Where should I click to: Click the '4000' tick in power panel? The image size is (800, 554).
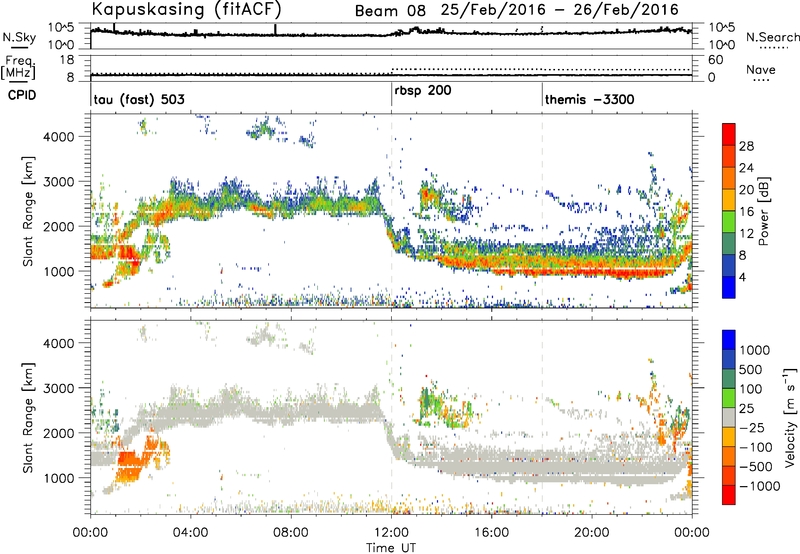point(59,137)
